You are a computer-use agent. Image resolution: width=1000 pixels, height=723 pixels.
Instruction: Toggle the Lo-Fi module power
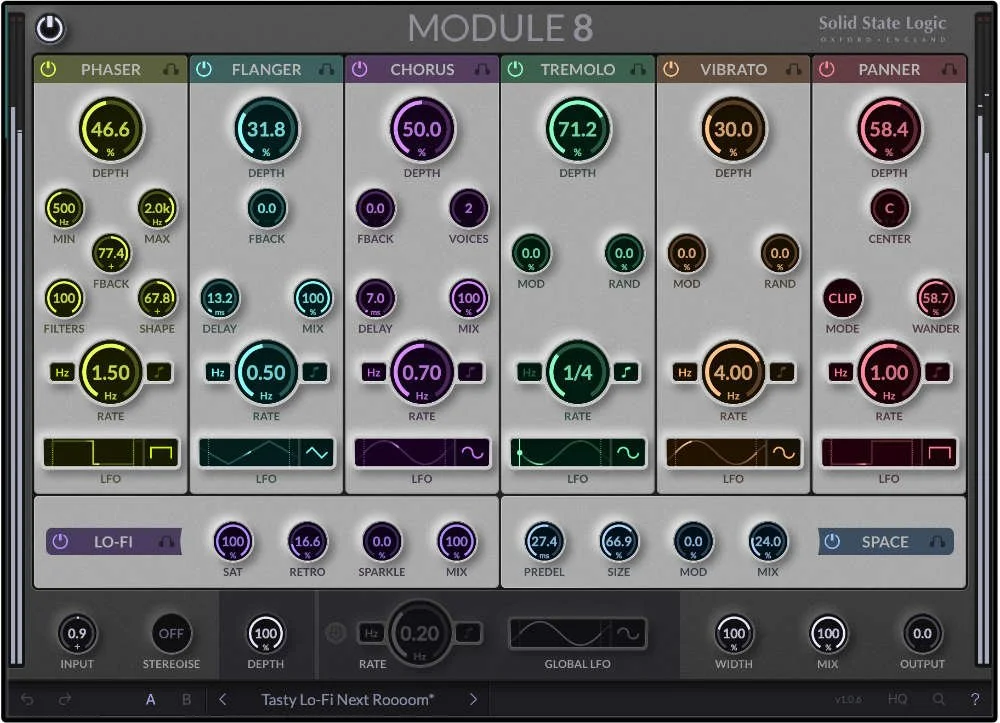click(x=60, y=541)
